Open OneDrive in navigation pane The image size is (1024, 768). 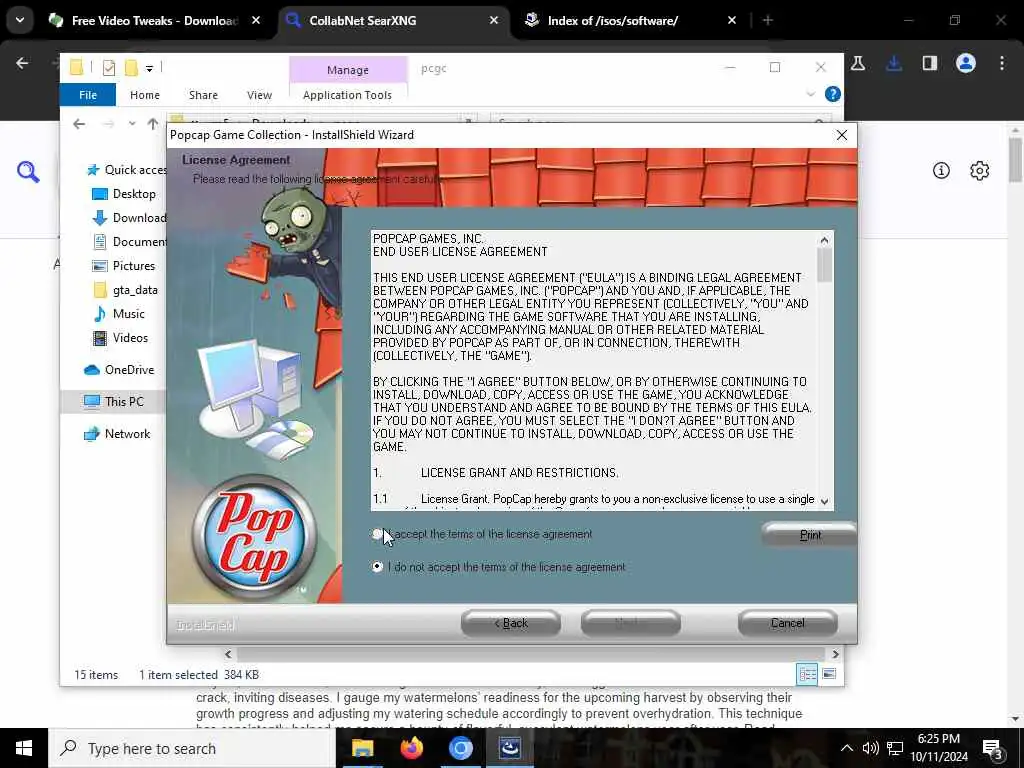coord(120,370)
